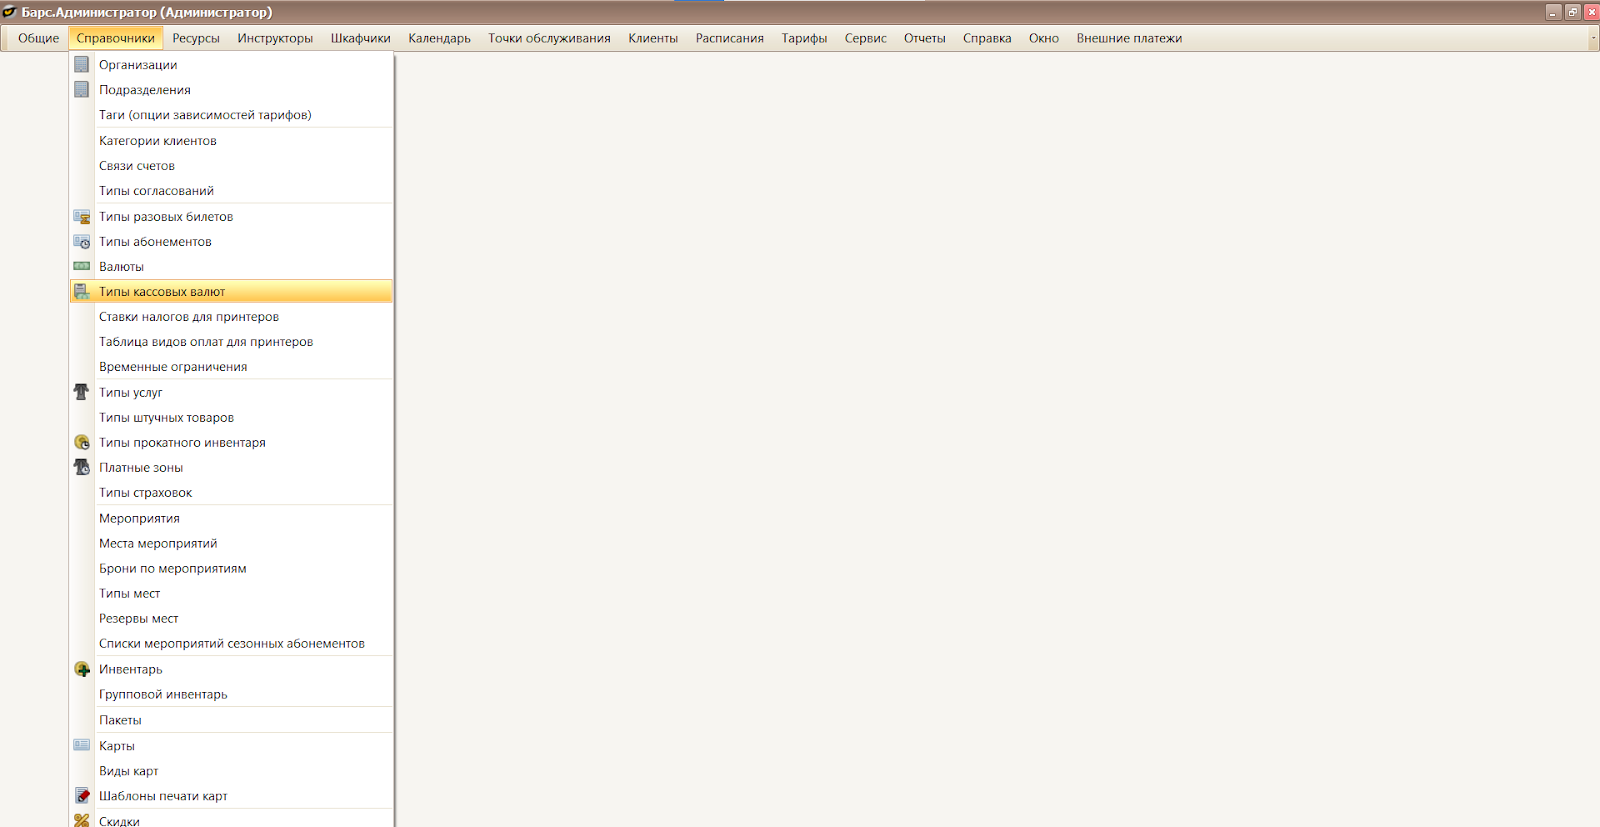The height and width of the screenshot is (827, 1600).
Task: Choose Списки мероприятий сезонных абонементов
Action: (231, 644)
